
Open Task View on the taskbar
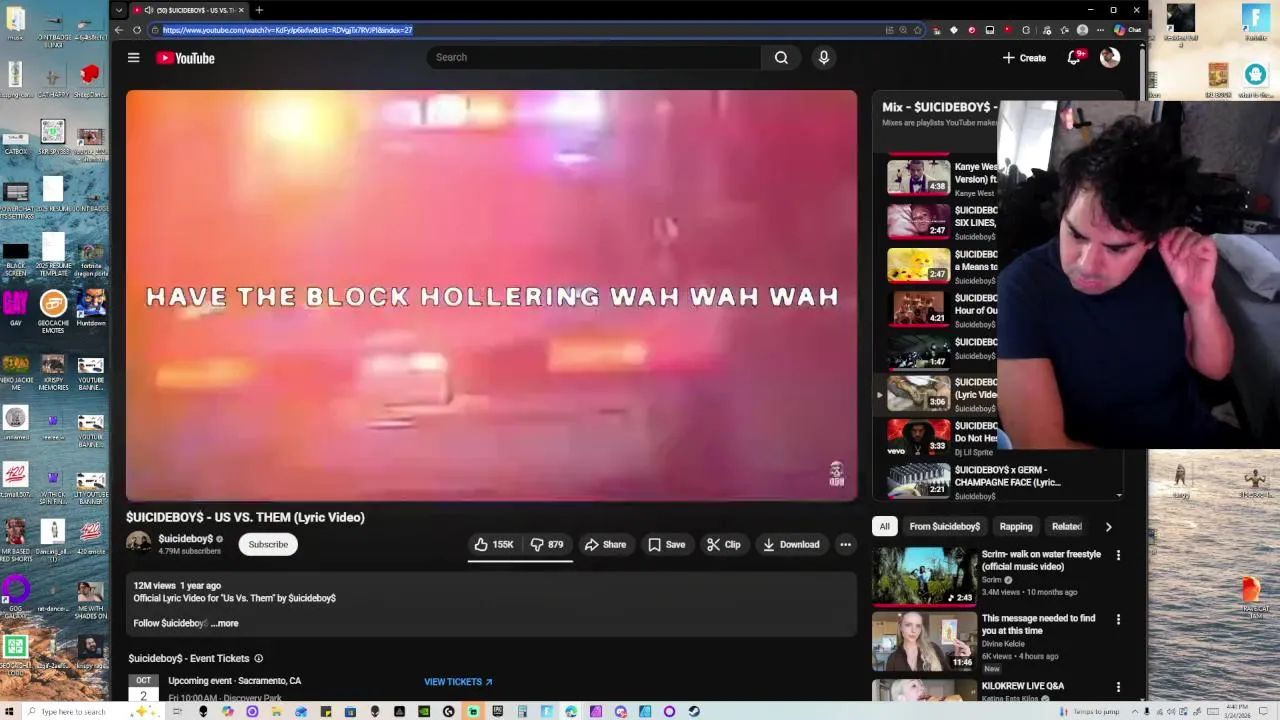(x=179, y=711)
